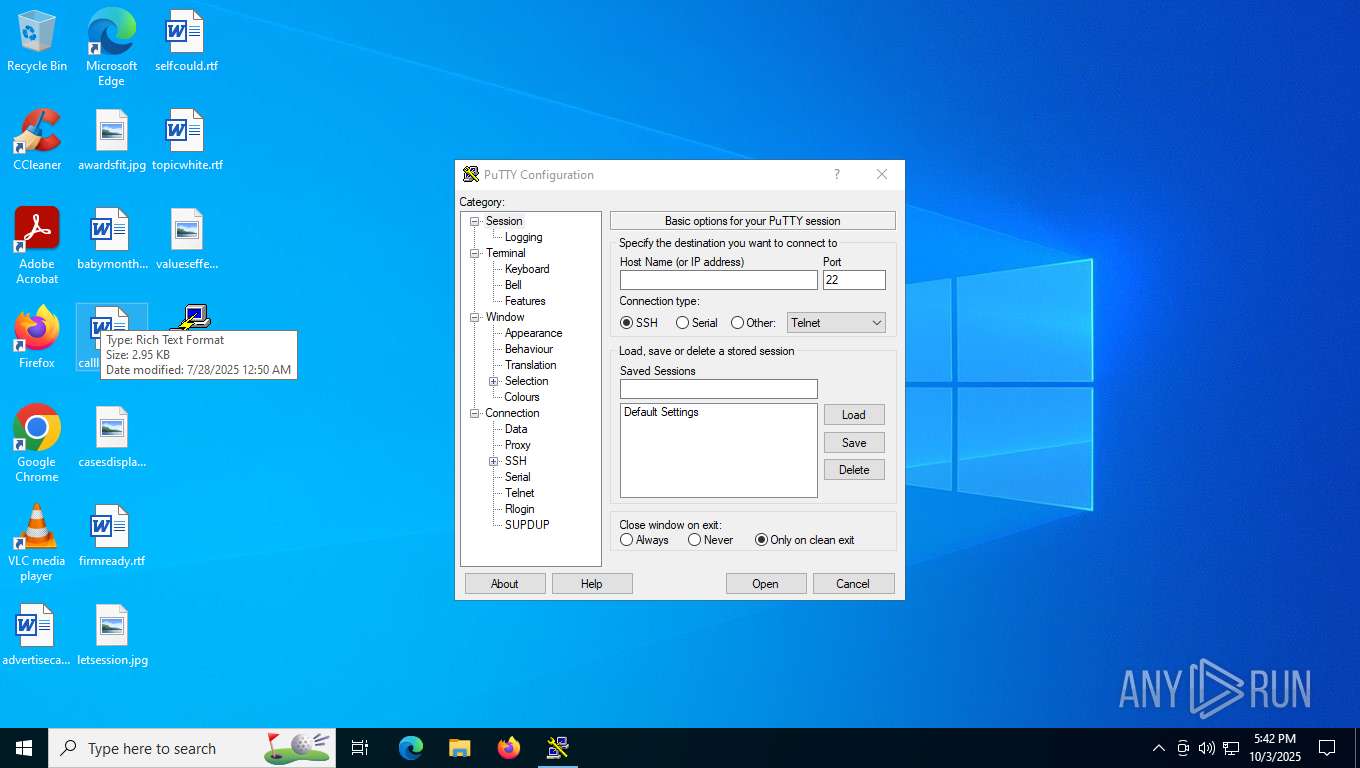
Task: Open the Microsoft Edge desktop shortcut
Action: [111, 47]
